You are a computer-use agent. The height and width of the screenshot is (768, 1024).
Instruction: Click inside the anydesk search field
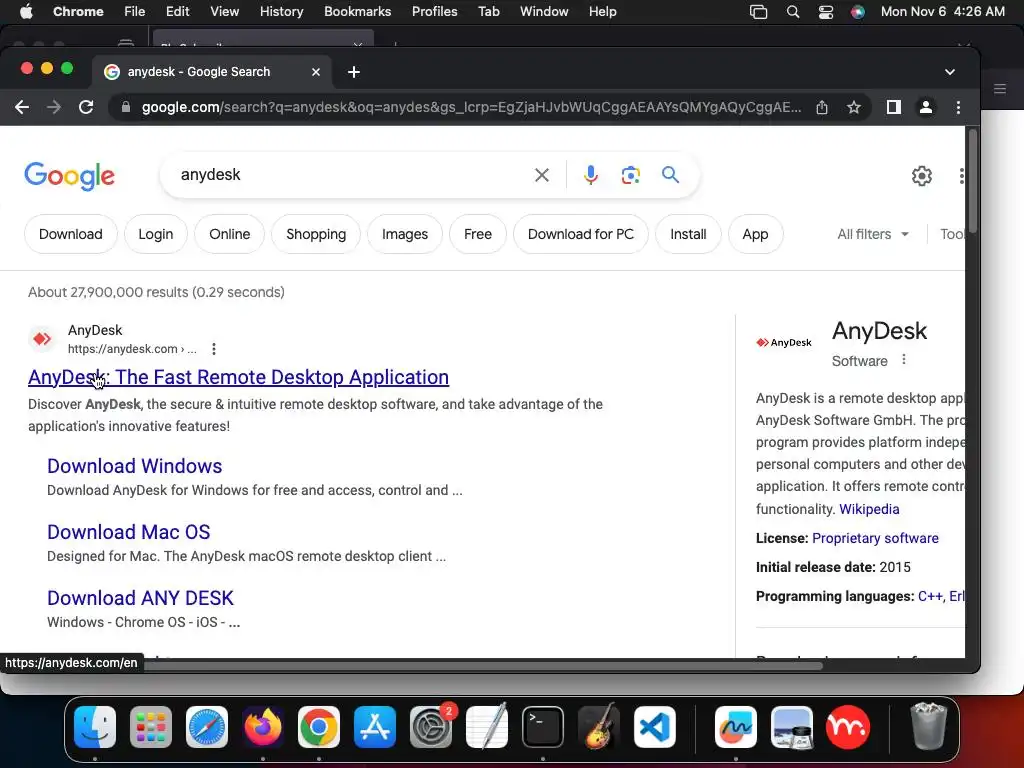(353, 175)
